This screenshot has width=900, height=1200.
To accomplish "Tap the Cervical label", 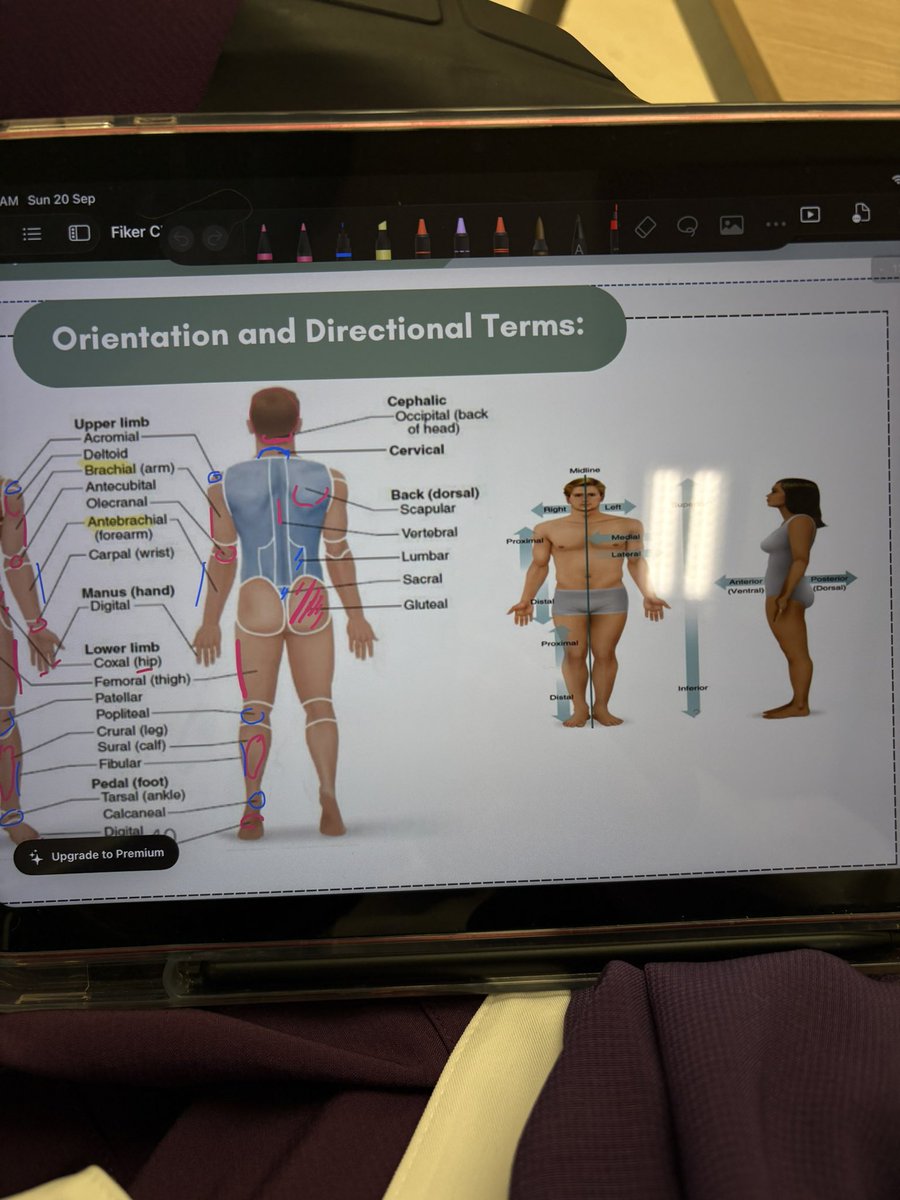I will point(417,450).
